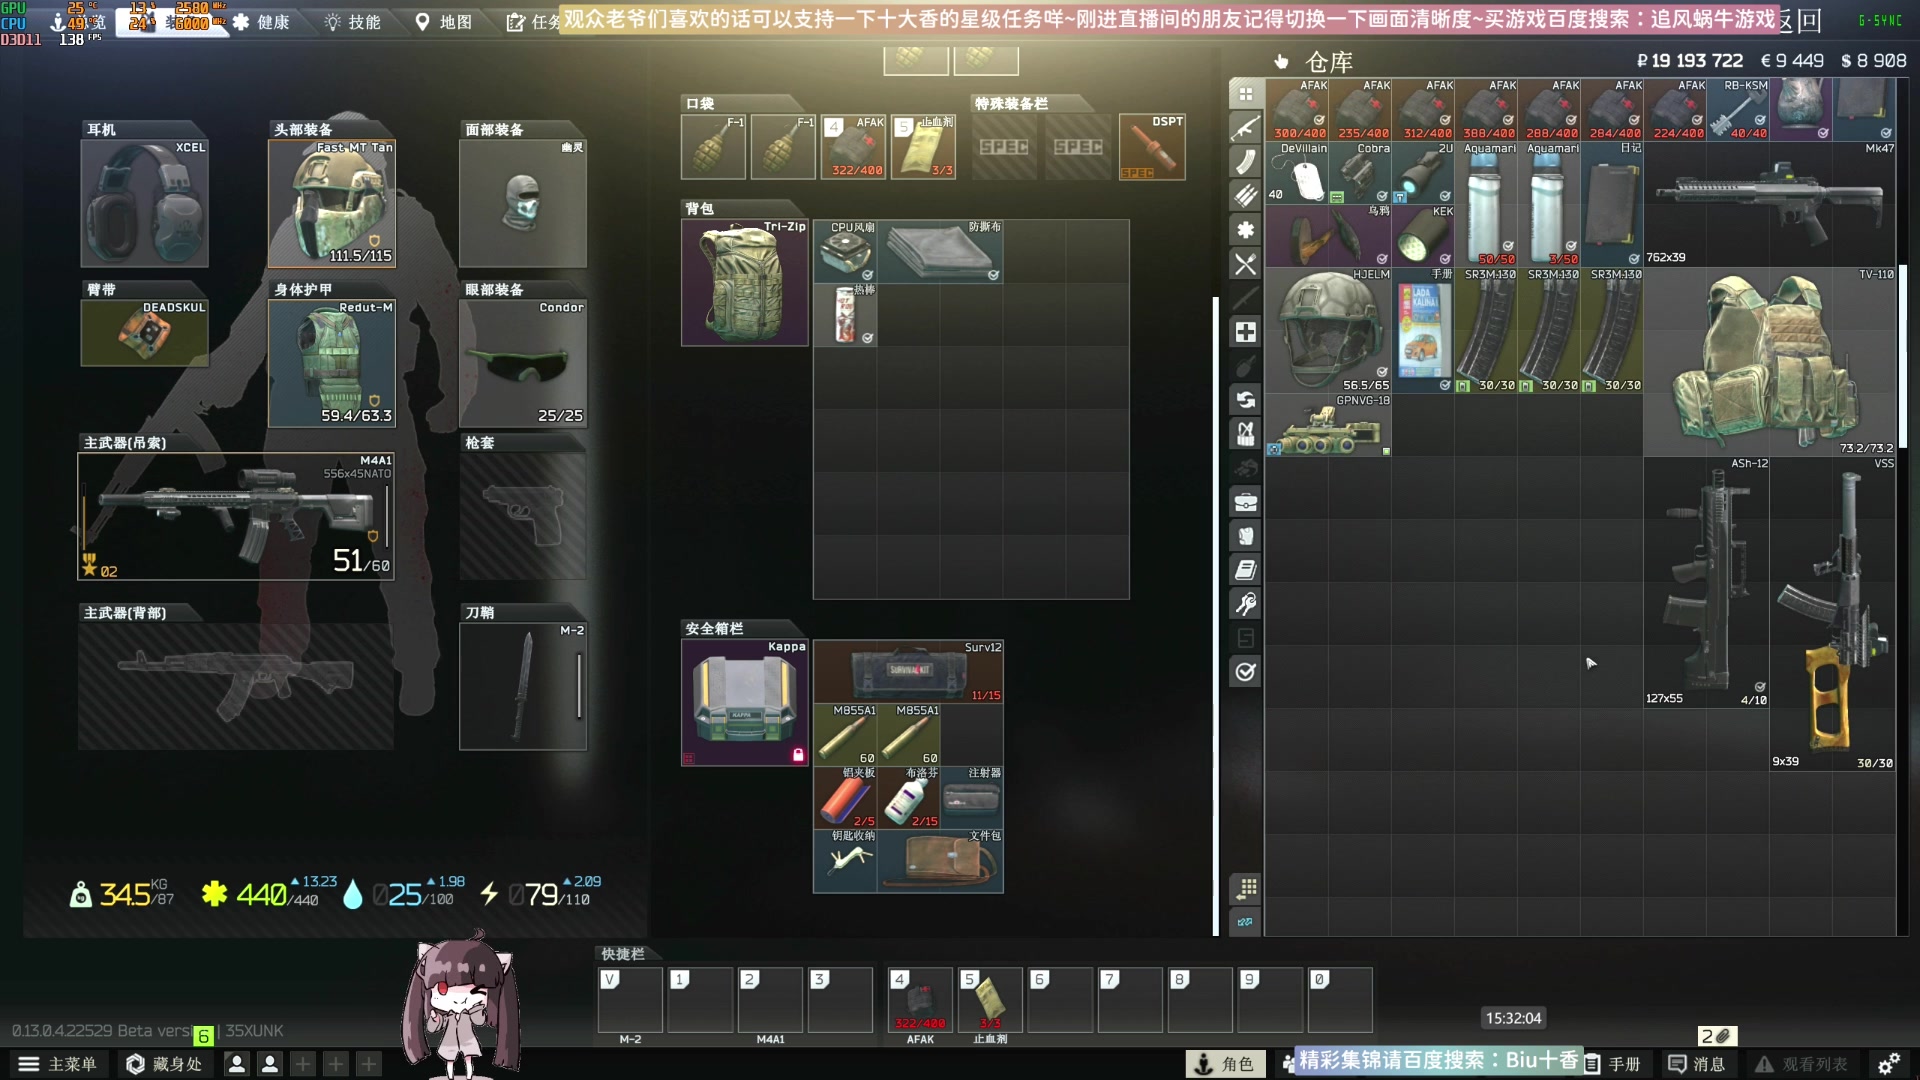Screen dimensions: 1920x1080
Task: Click the 角色 character button
Action: point(1225,1064)
